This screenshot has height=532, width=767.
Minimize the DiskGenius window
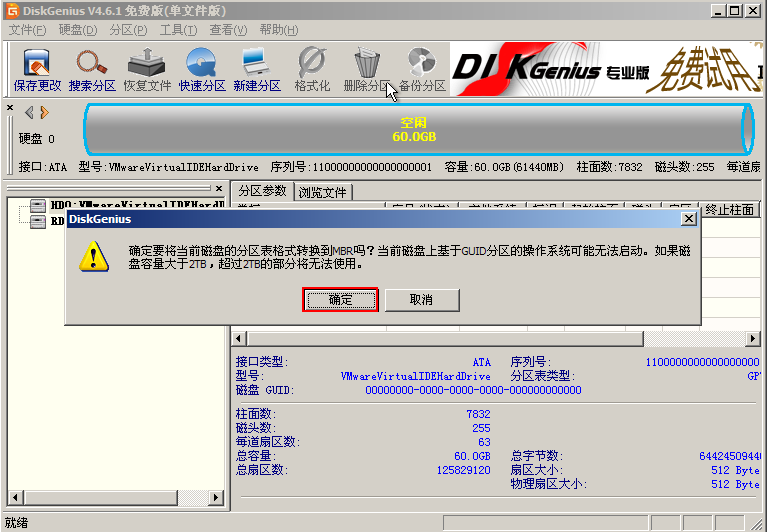coord(718,10)
